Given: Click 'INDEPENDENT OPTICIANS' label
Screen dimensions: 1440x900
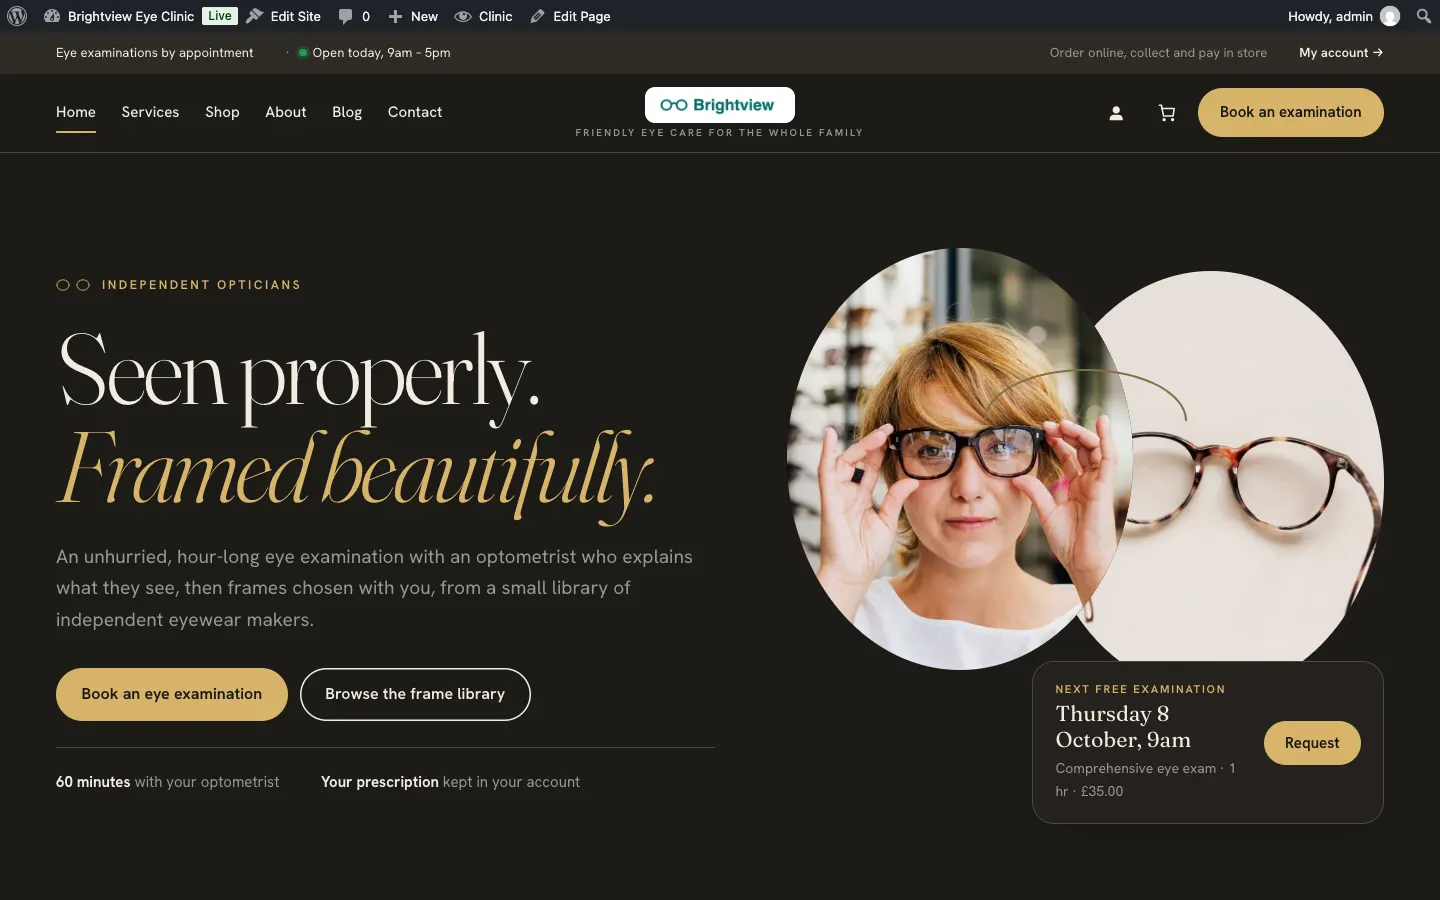Looking at the screenshot, I should [x=201, y=285].
